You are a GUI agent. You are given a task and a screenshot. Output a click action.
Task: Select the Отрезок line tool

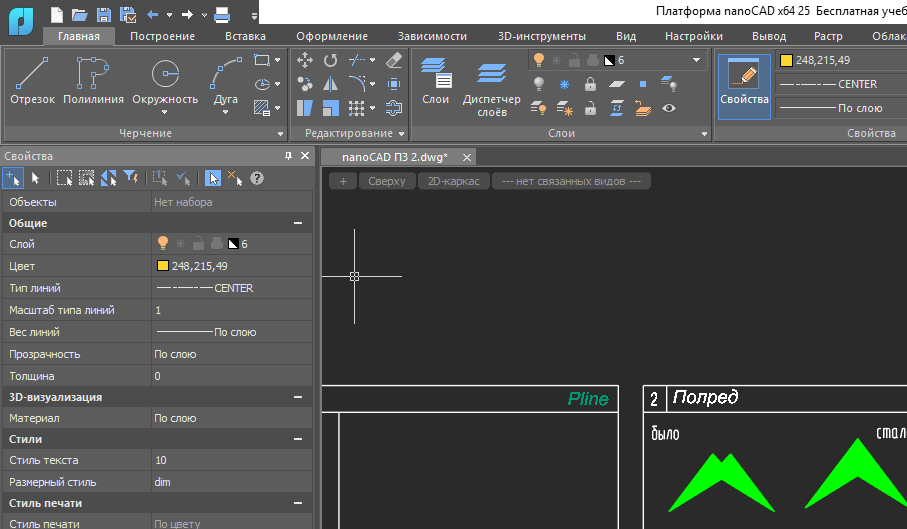32,81
